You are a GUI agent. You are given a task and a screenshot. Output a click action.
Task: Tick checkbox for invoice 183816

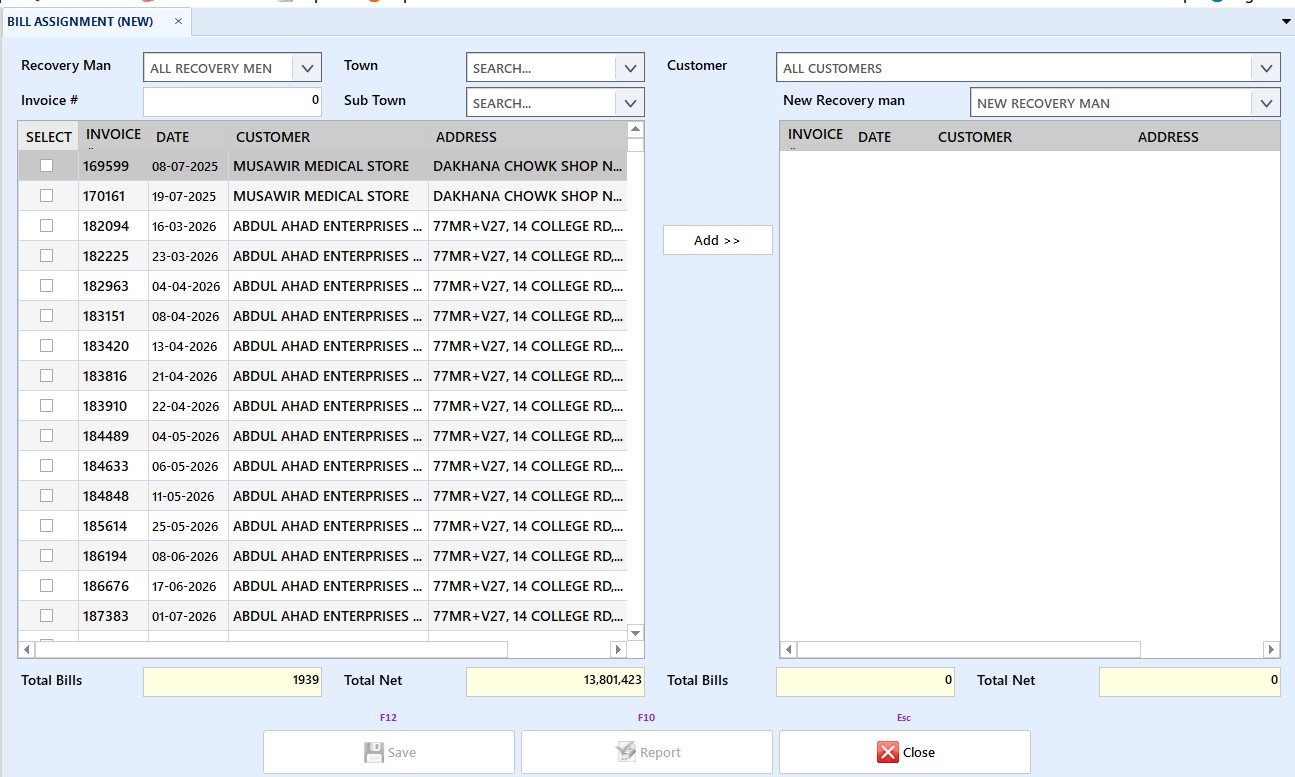pos(46,376)
